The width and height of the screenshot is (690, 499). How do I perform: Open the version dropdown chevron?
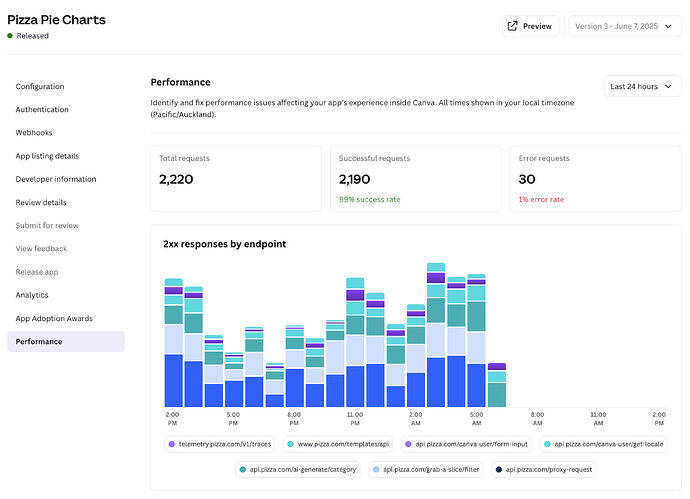click(x=668, y=26)
